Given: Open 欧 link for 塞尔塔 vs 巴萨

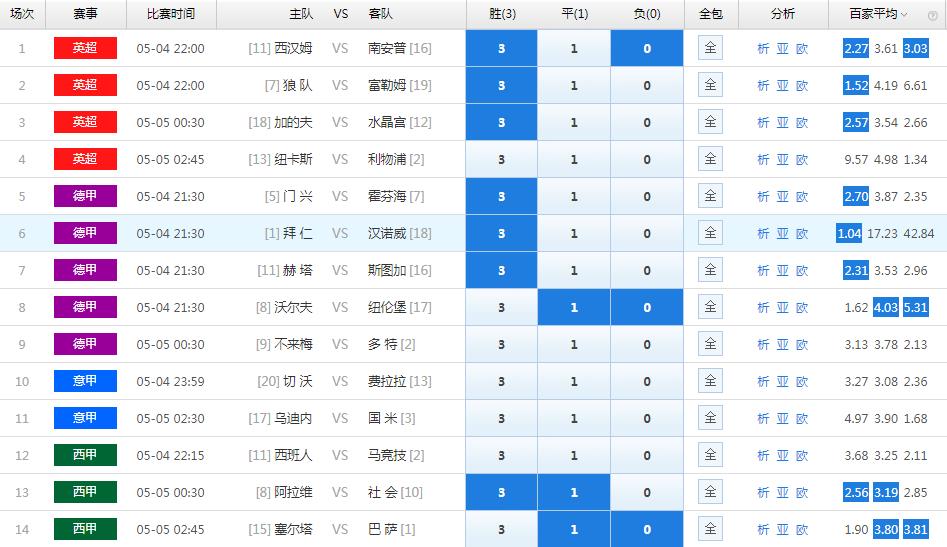Looking at the screenshot, I should pyautogui.click(x=802, y=529).
